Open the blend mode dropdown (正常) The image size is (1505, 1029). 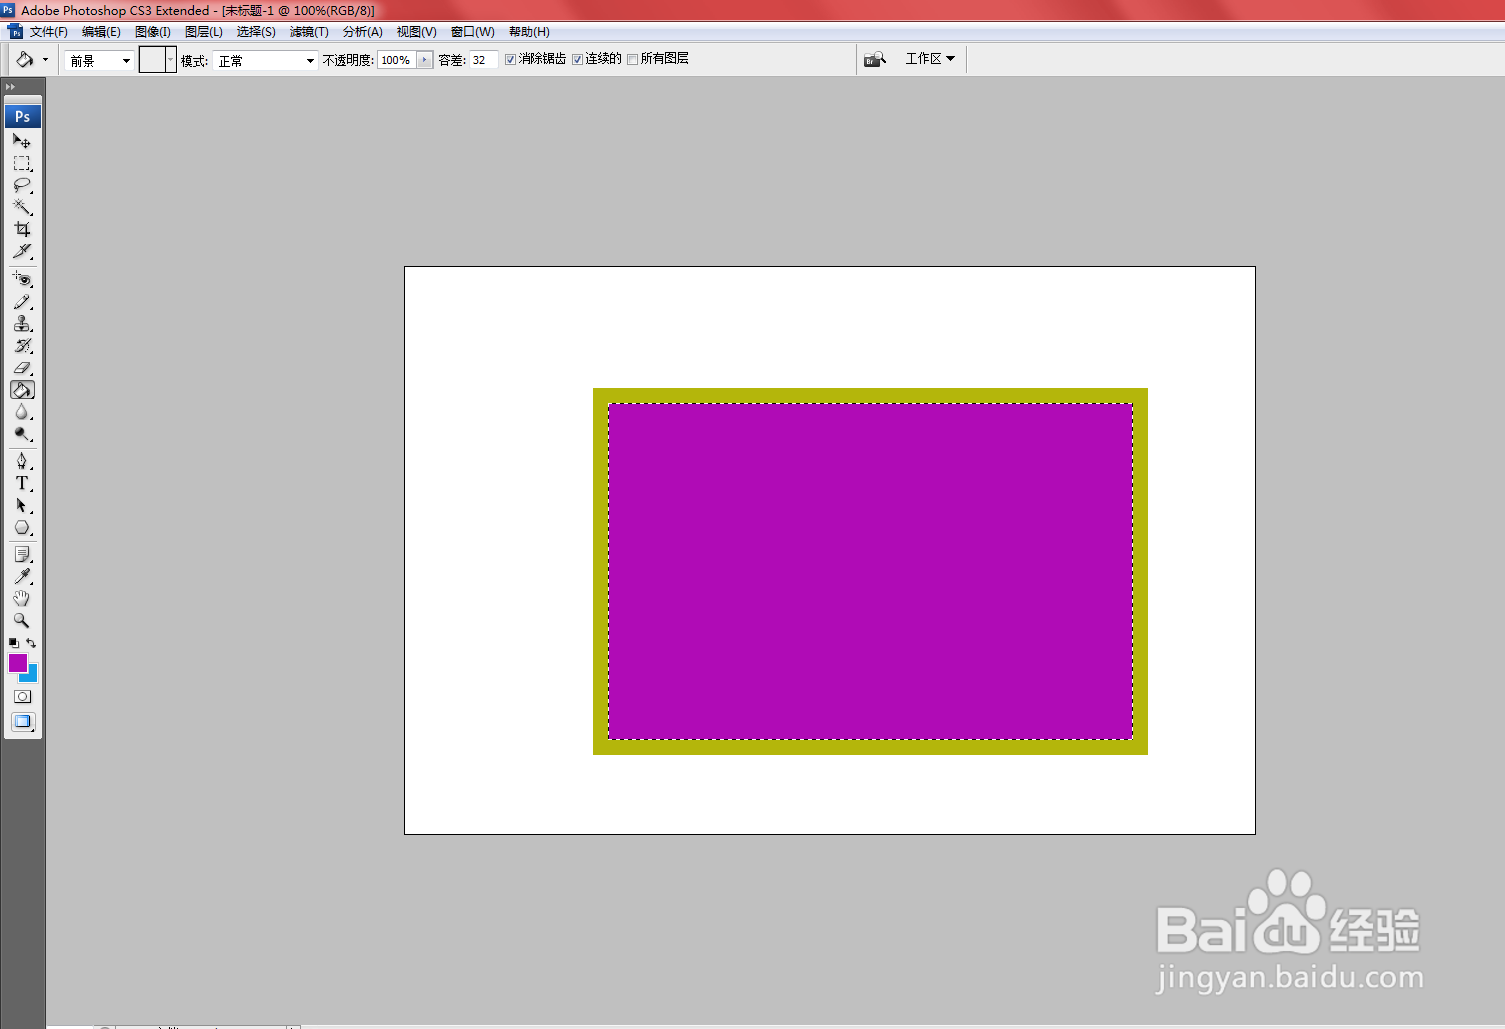tap(265, 60)
